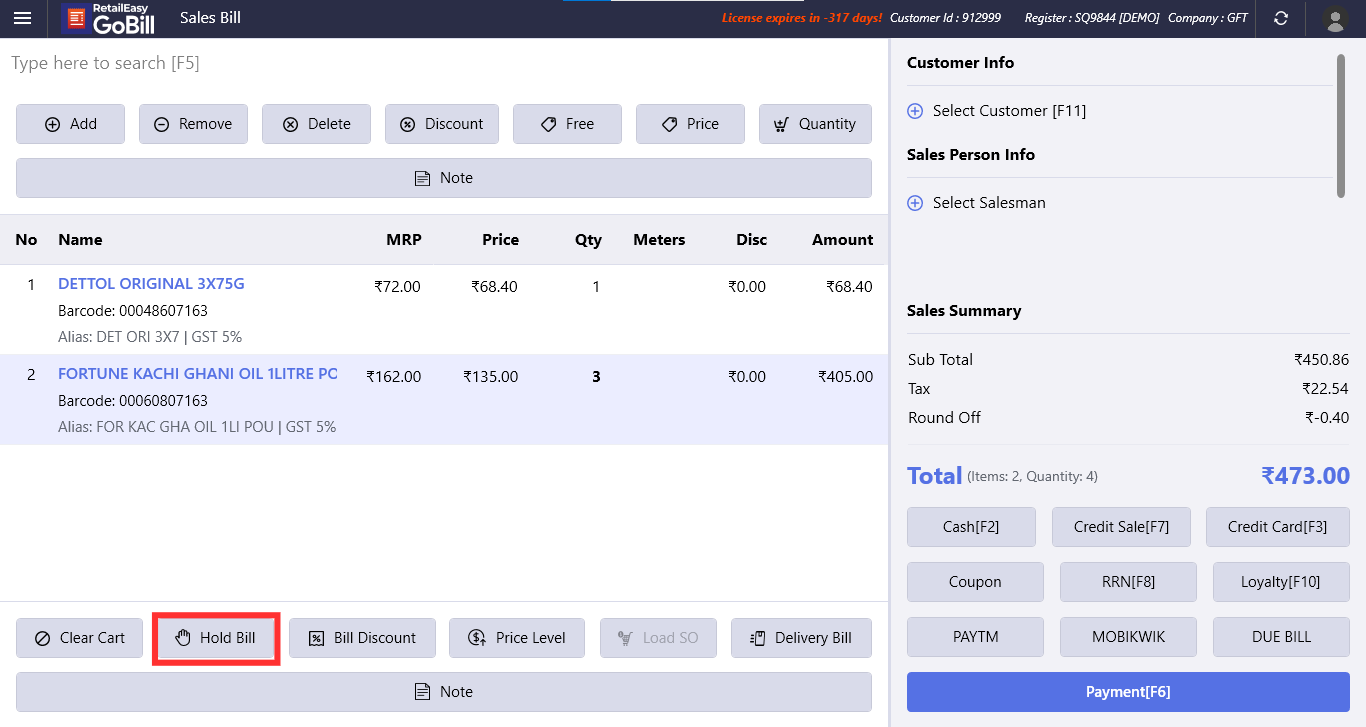Image resolution: width=1366 pixels, height=727 pixels.
Task: Select the Loyalty[F10] payment option
Action: [x=1281, y=582]
